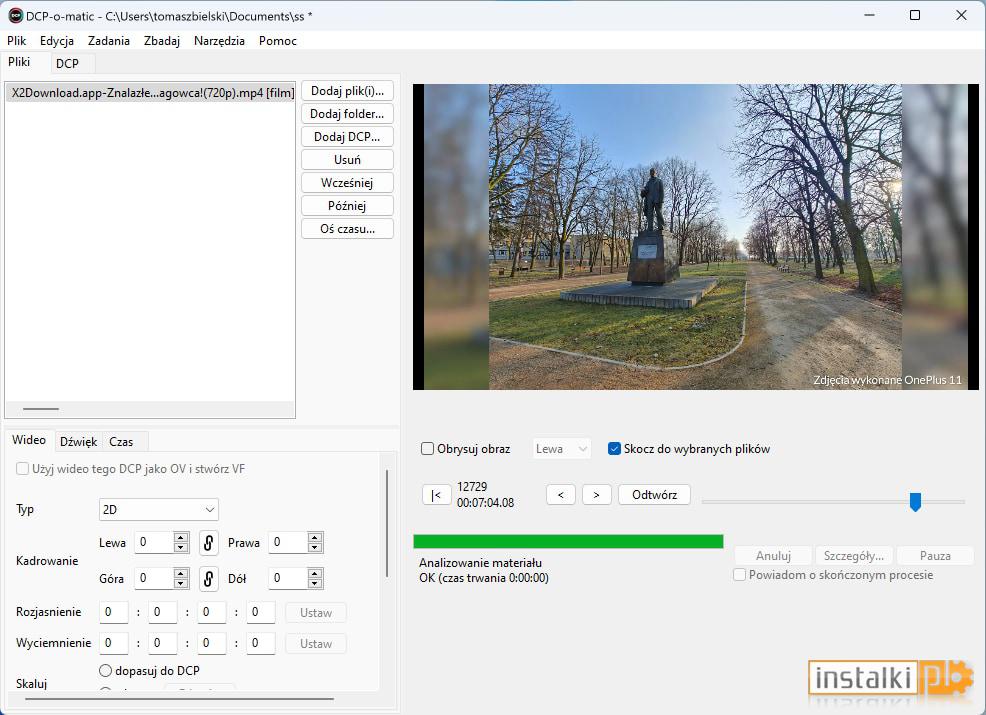
Task: Increase the Prawa crop value spinner
Action: (315, 537)
